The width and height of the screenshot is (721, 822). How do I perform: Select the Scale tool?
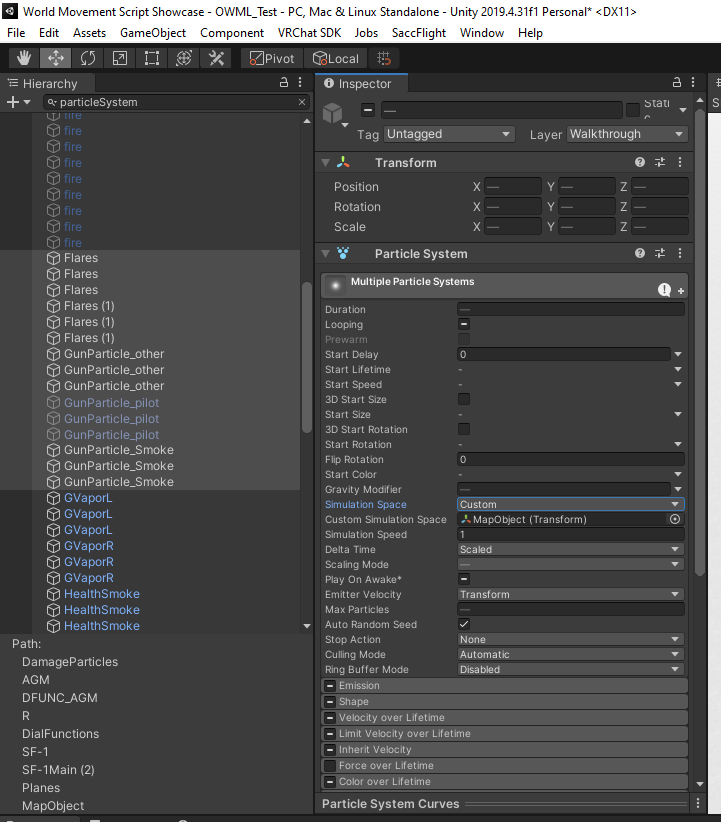tap(120, 58)
